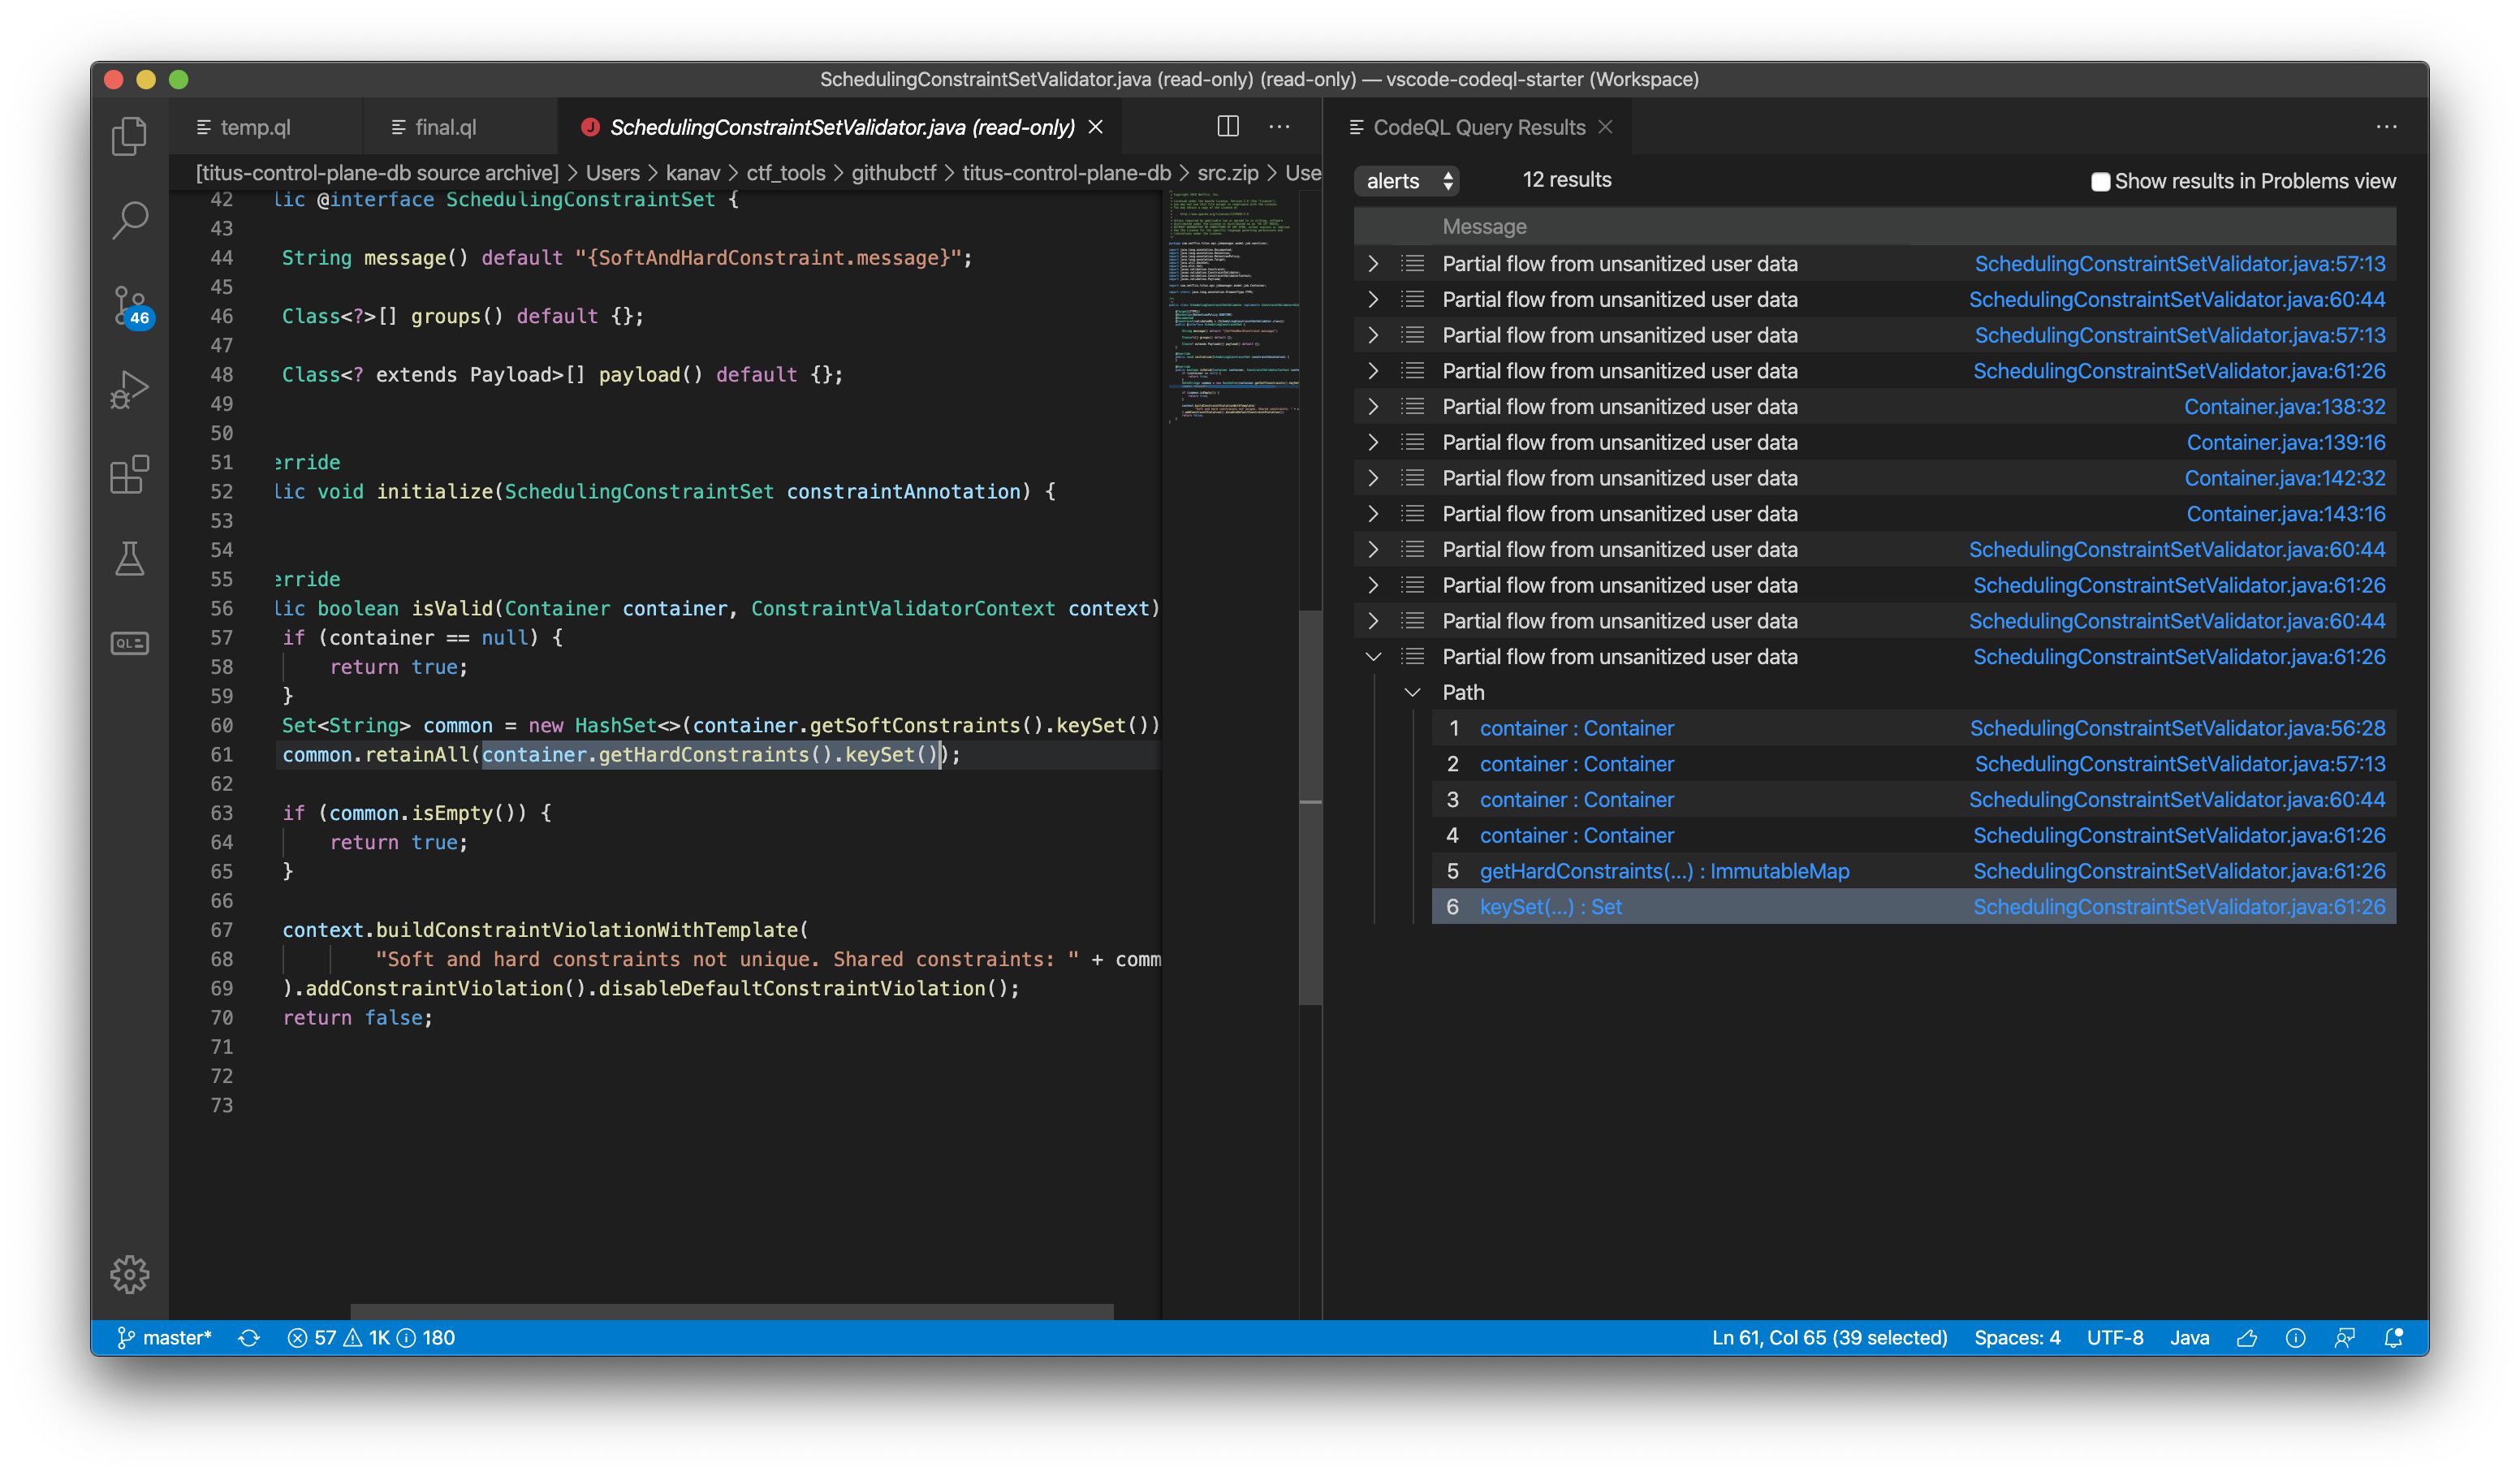Click list icon of Container.java:143:16 row
The height and width of the screenshot is (1476, 2520).
[1412, 514]
